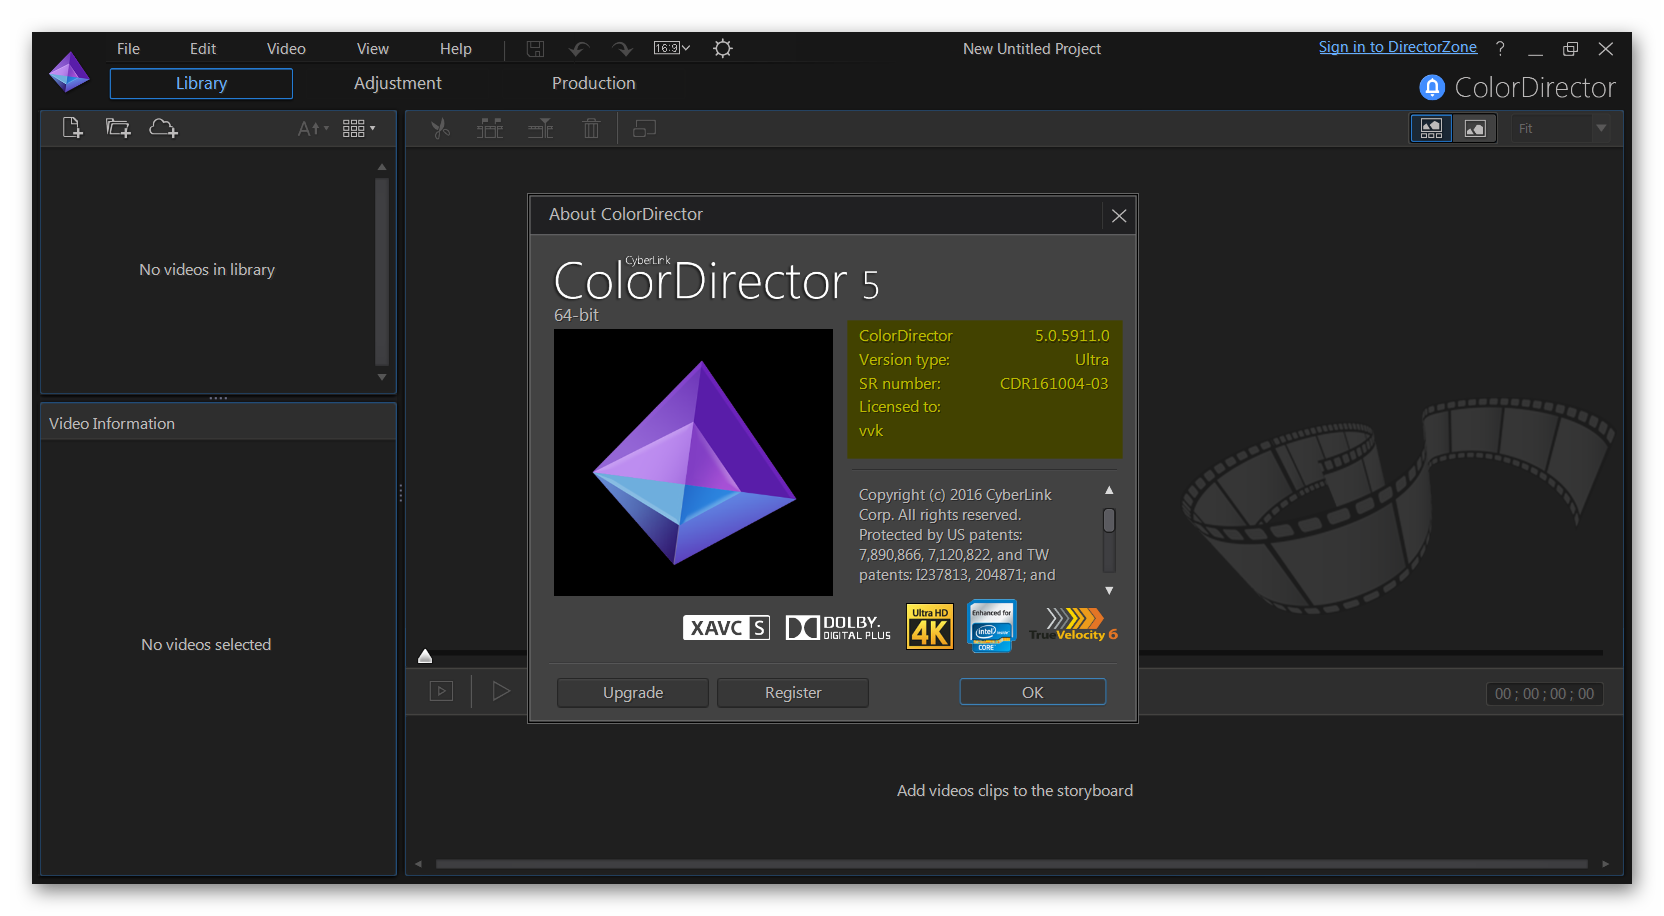The height and width of the screenshot is (916, 1664).
Task: Click the copyright text scrollbar thumb
Action: click(x=1109, y=520)
